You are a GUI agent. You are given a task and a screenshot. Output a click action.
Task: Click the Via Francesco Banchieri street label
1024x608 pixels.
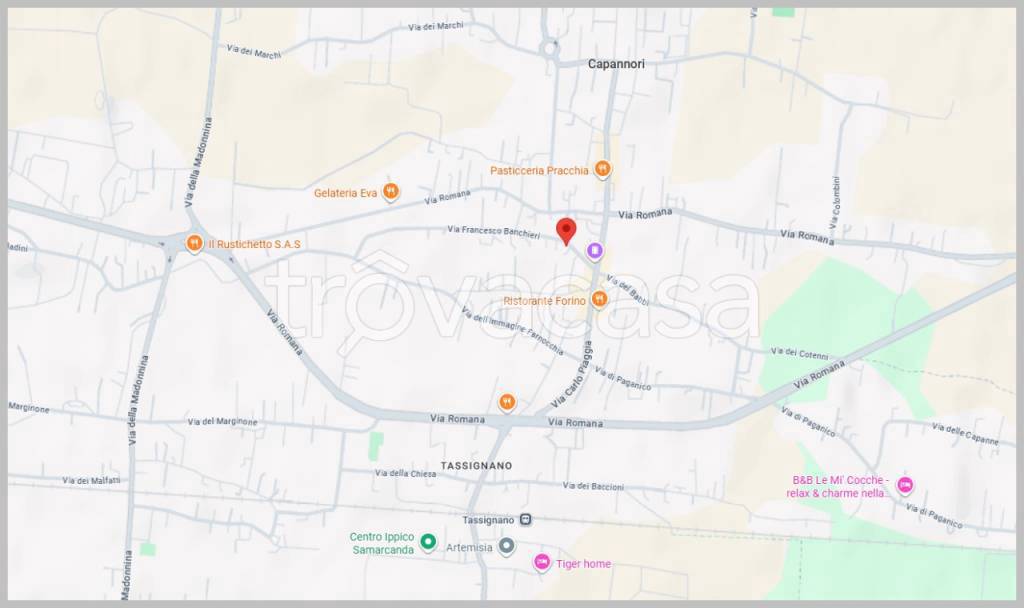(494, 231)
